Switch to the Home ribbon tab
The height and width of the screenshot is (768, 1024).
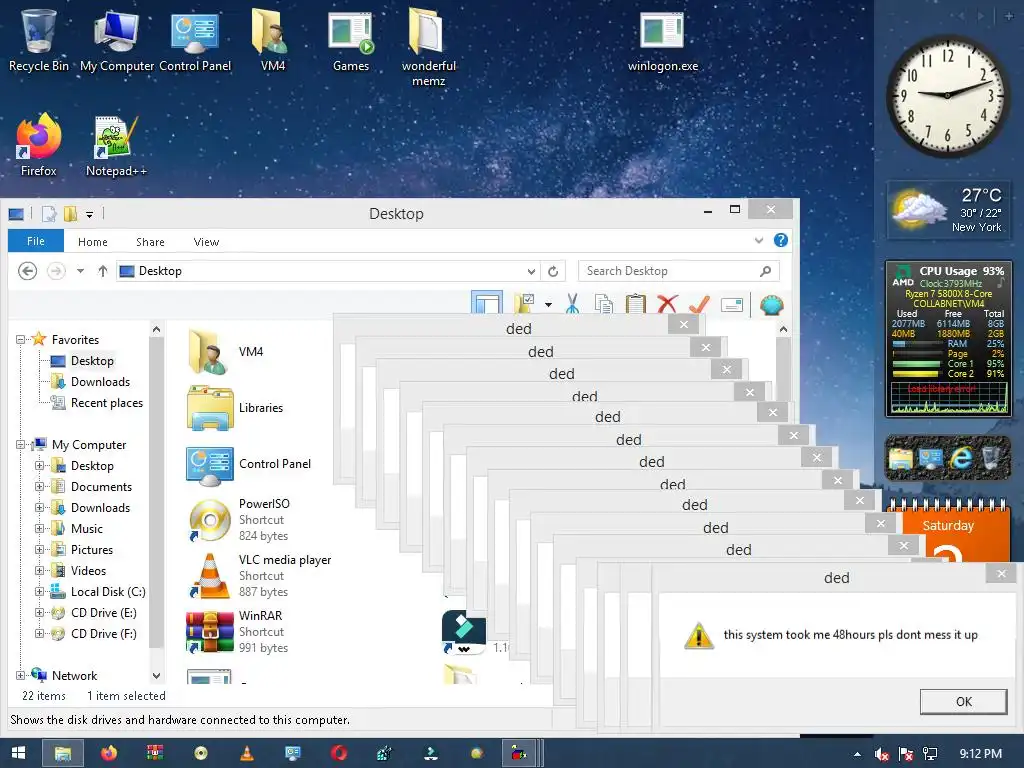click(x=93, y=242)
